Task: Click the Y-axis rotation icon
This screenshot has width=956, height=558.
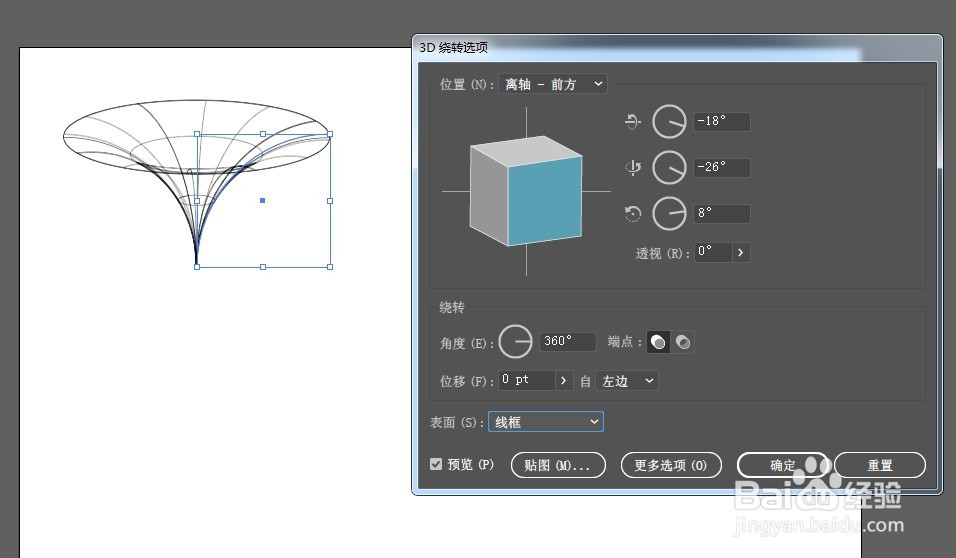Action: (633, 168)
